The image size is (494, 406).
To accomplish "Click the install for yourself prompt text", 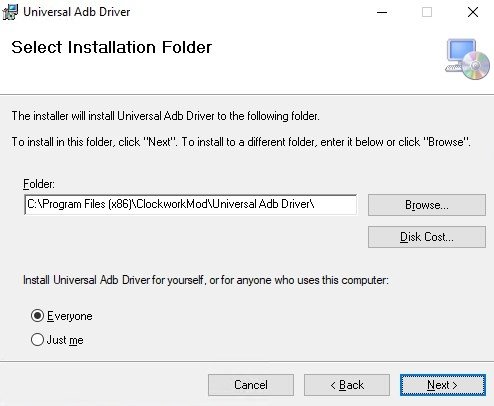I will [206, 280].
